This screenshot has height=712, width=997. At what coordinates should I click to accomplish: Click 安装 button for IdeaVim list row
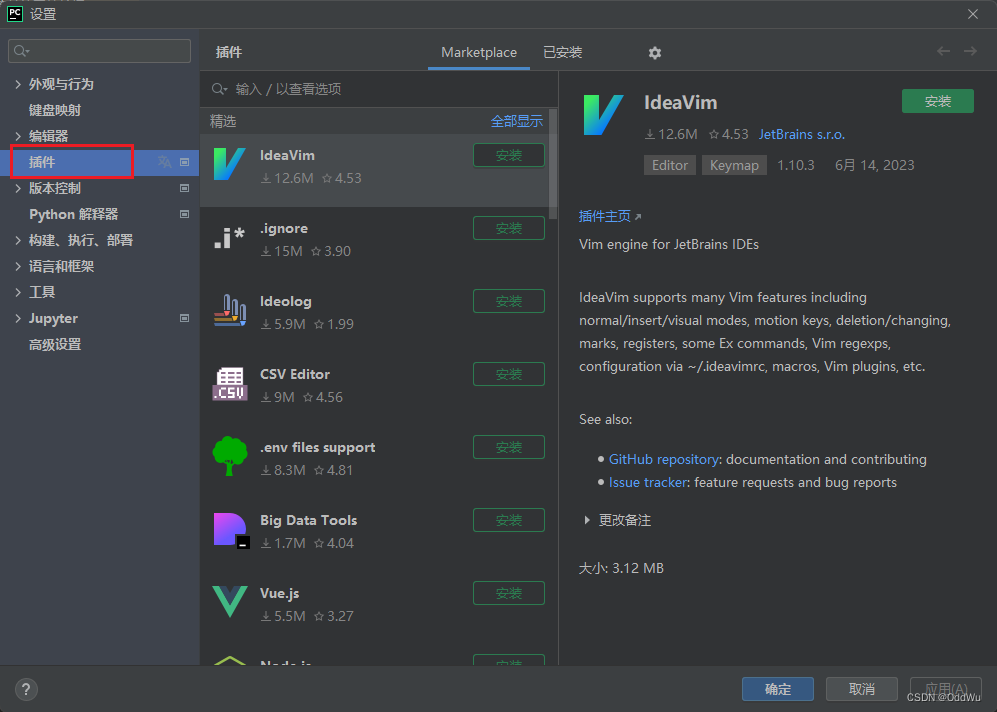(x=509, y=155)
